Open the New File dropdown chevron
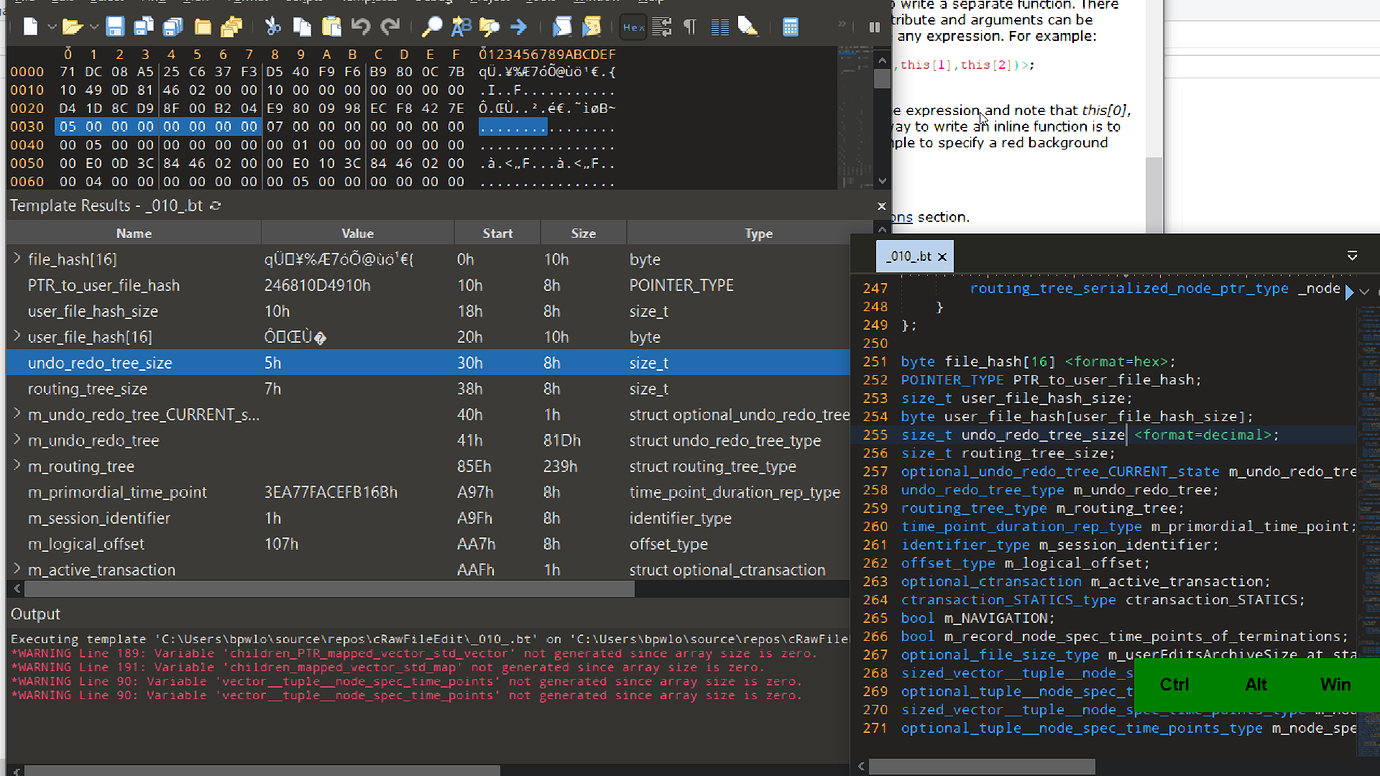The image size is (1380, 776). point(51,27)
